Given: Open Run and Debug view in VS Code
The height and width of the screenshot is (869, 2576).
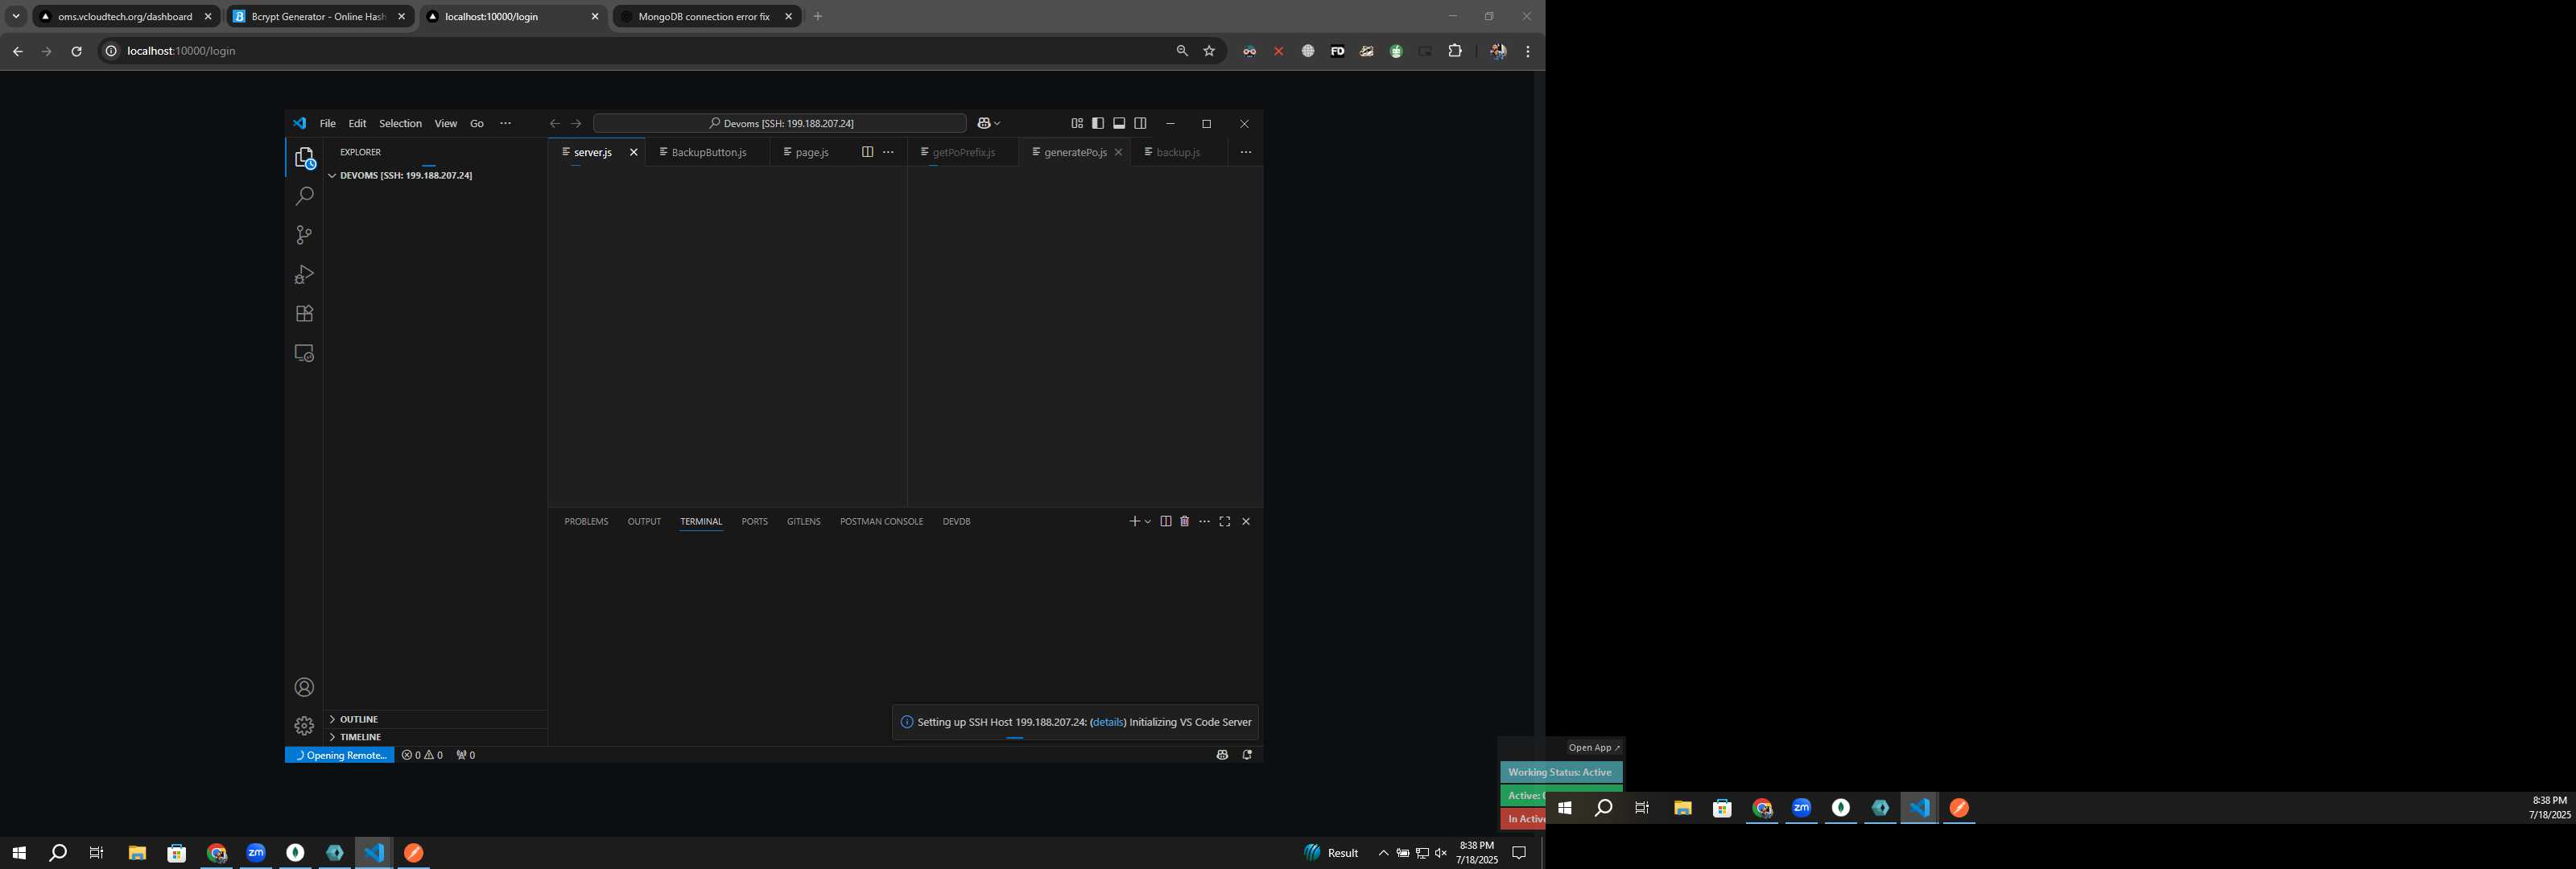Looking at the screenshot, I should coord(304,275).
